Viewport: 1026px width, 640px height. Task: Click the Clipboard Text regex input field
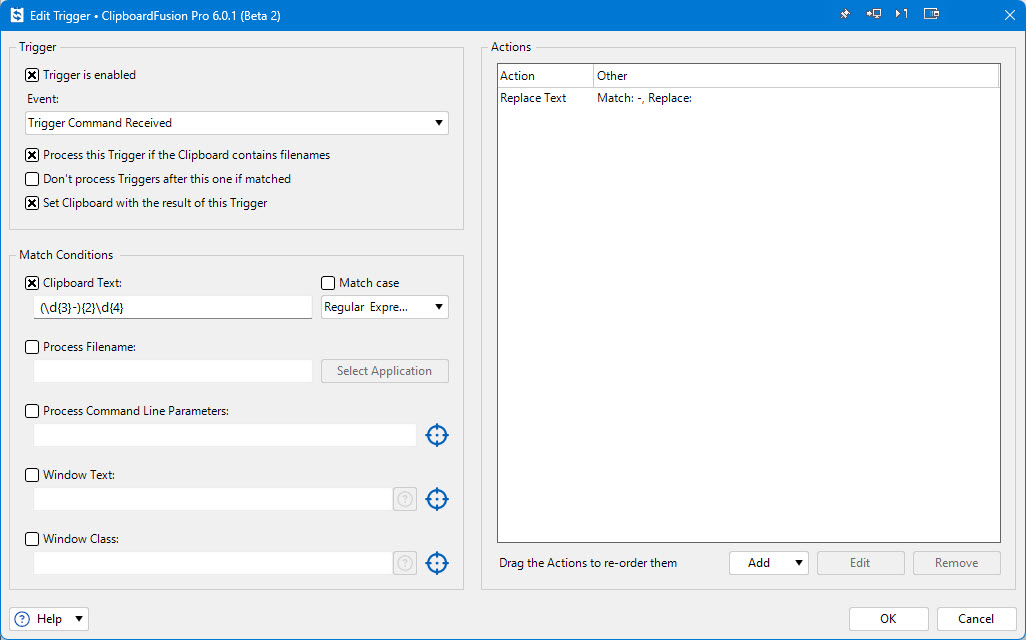[172, 308]
